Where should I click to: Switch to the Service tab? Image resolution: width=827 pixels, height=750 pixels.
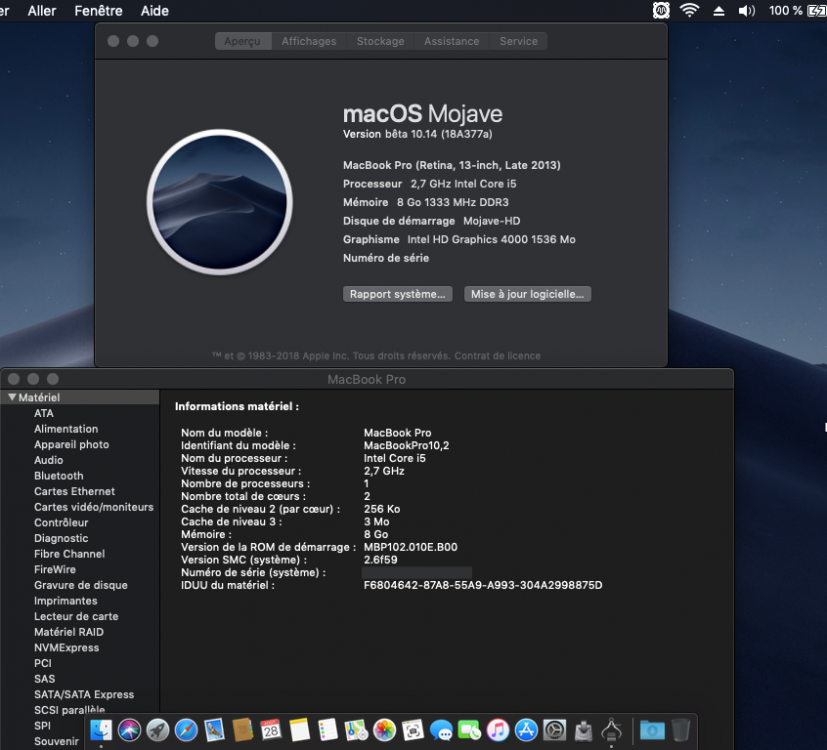click(x=518, y=41)
